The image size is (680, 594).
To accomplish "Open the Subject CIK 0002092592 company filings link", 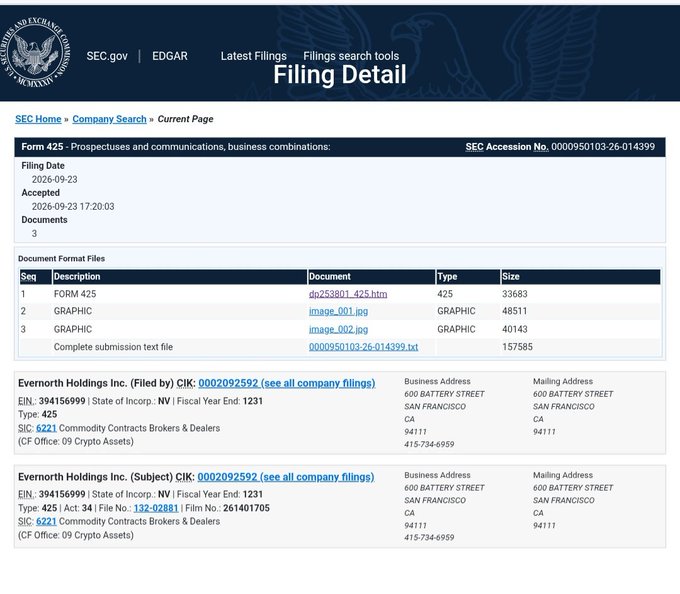I will pyautogui.click(x=286, y=477).
